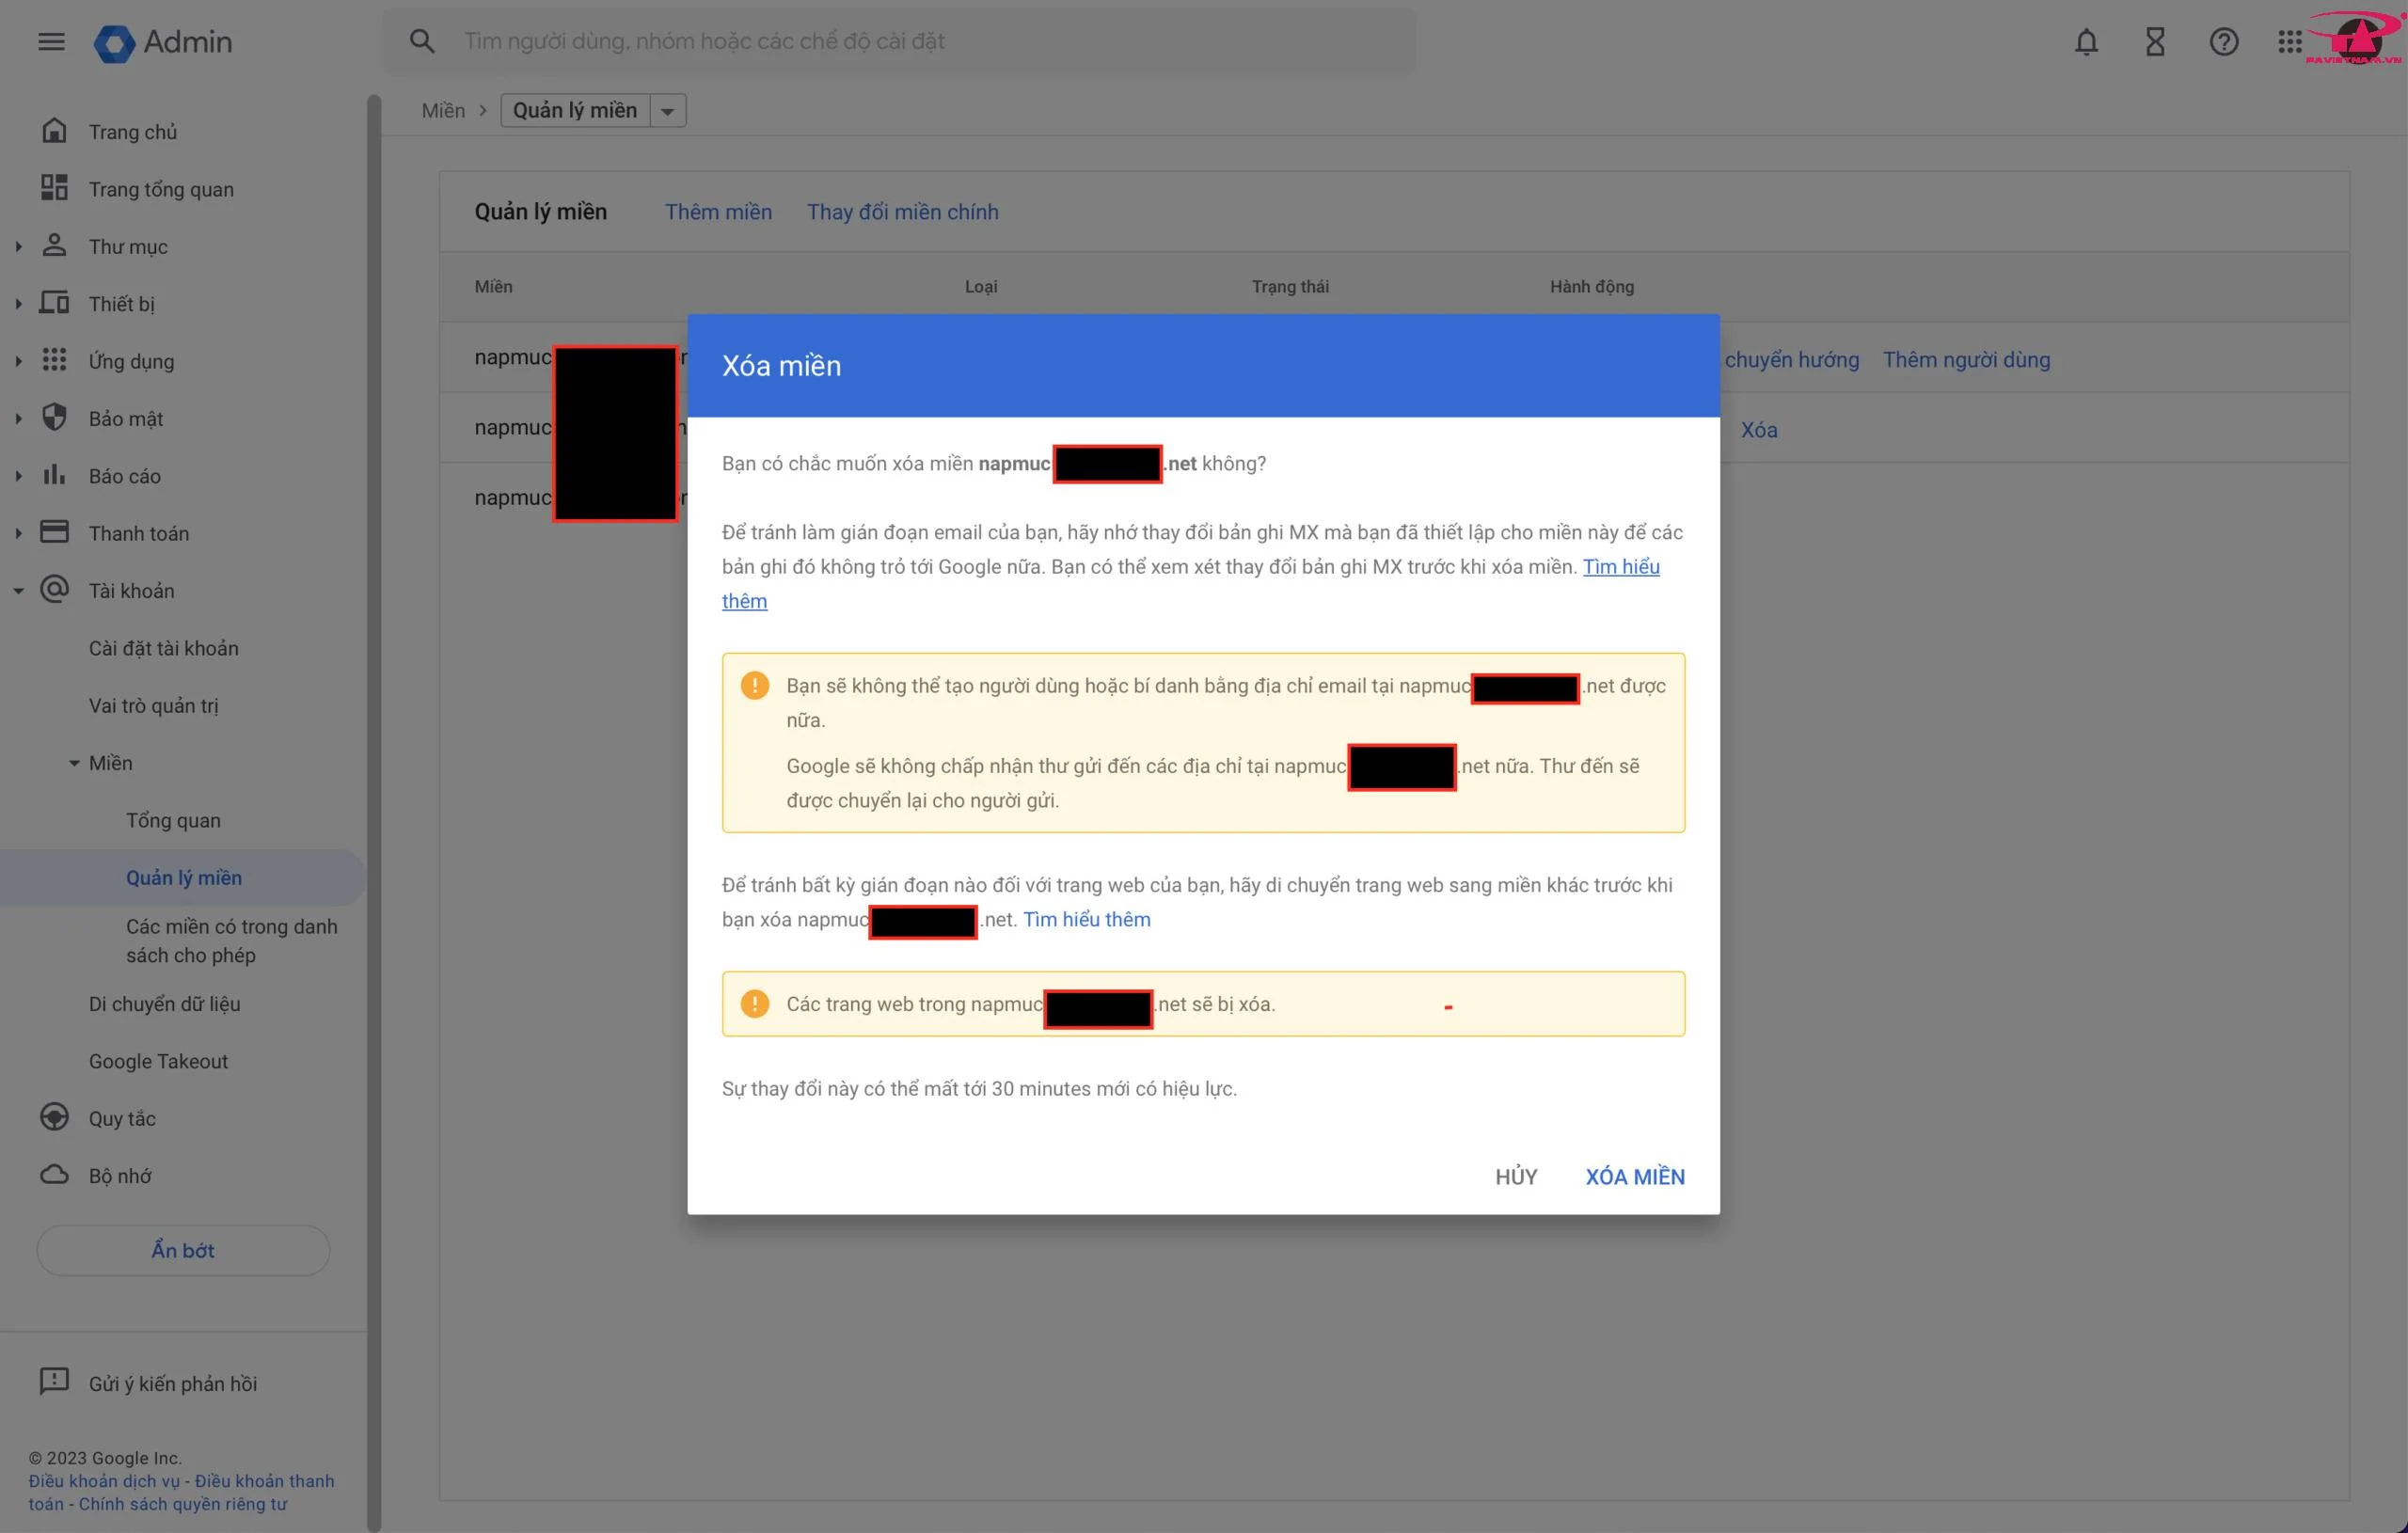
Task: Select Quản lý miền in sidebar
Action: point(184,877)
